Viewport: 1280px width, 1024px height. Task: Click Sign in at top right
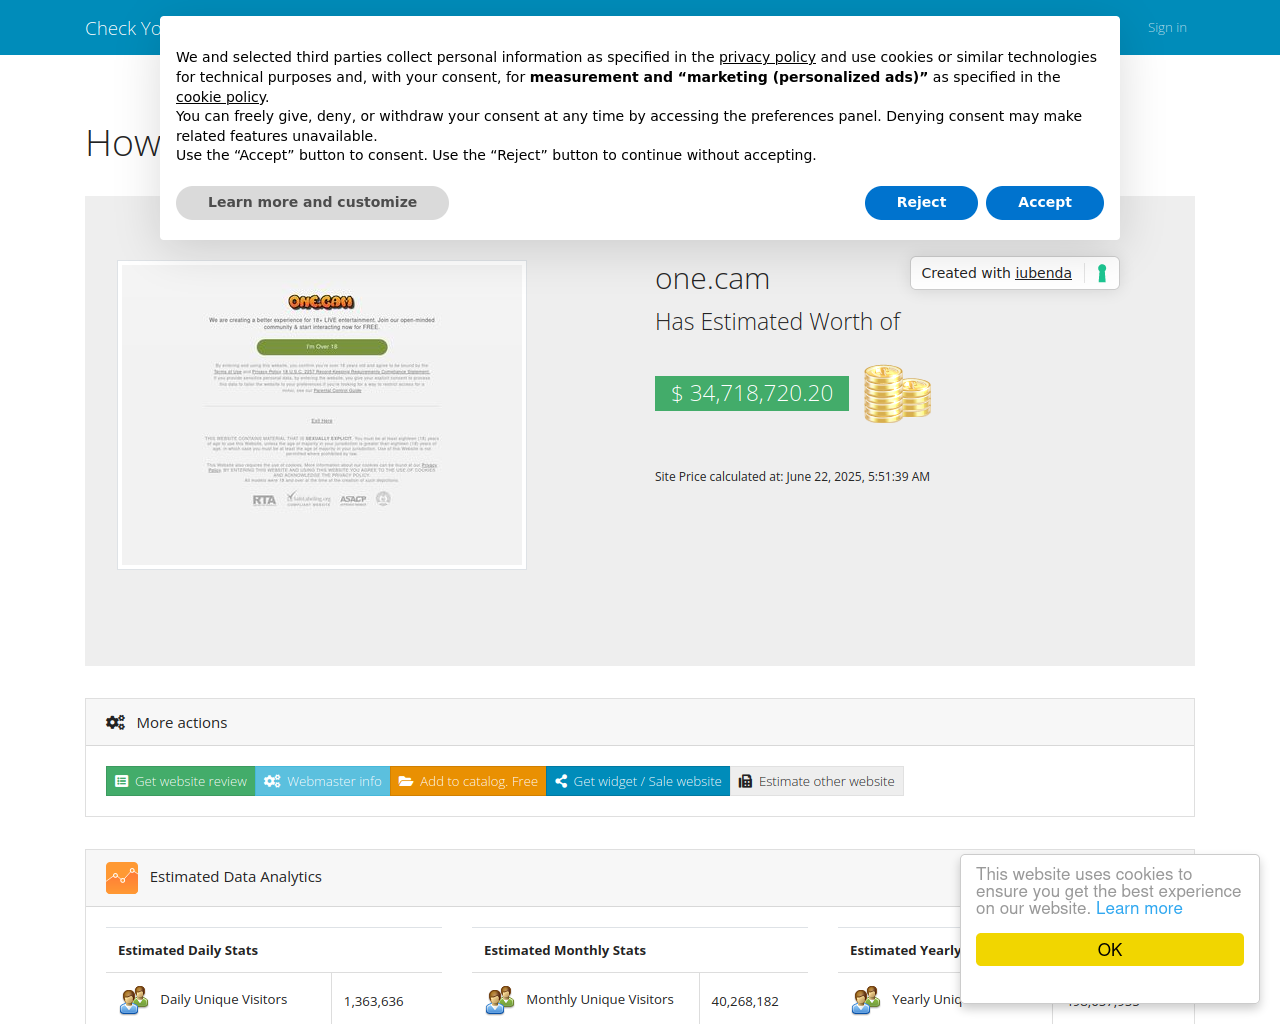click(x=1167, y=27)
